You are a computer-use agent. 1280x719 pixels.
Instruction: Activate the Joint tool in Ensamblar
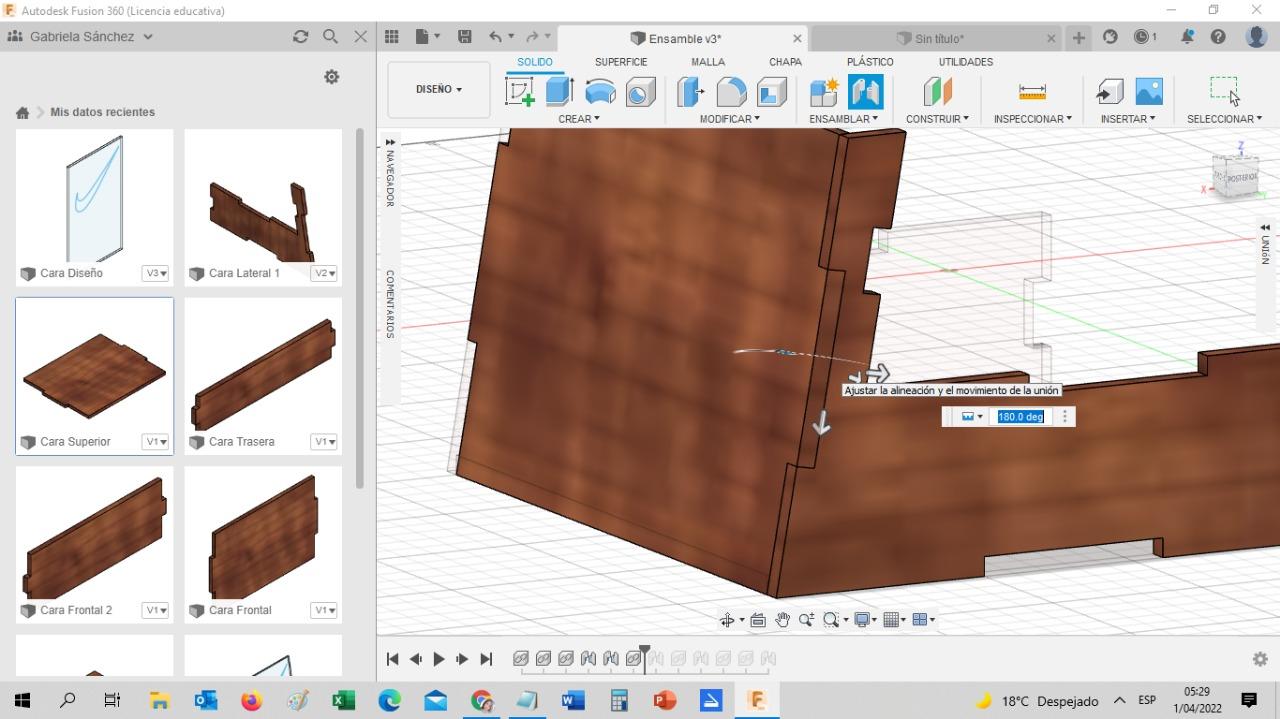point(865,92)
